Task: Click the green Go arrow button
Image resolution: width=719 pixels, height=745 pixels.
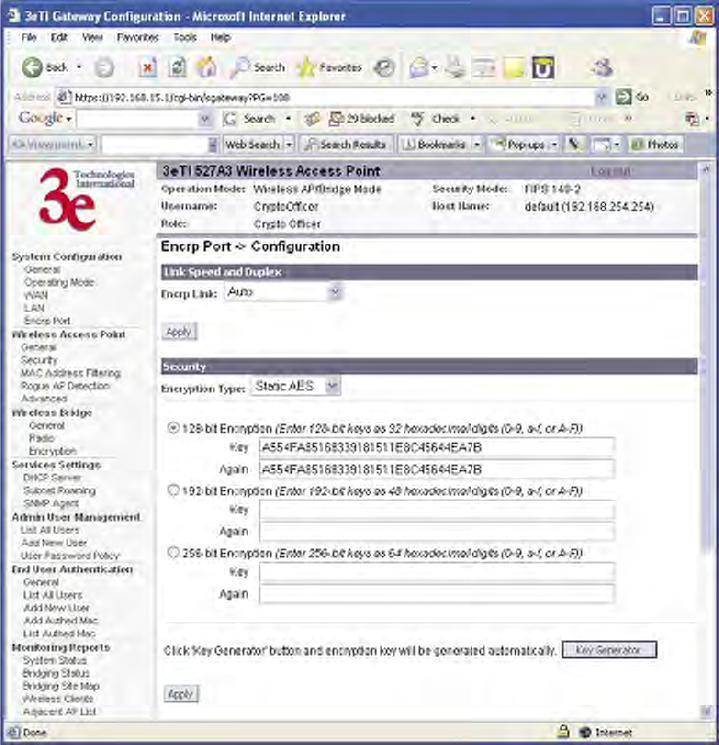Action: [x=623, y=97]
